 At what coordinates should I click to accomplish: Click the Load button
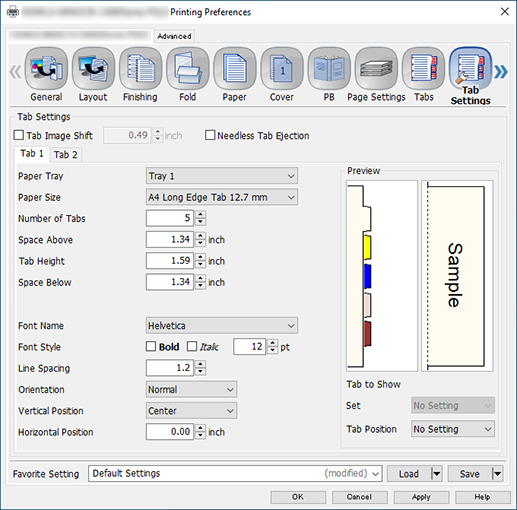pos(409,474)
